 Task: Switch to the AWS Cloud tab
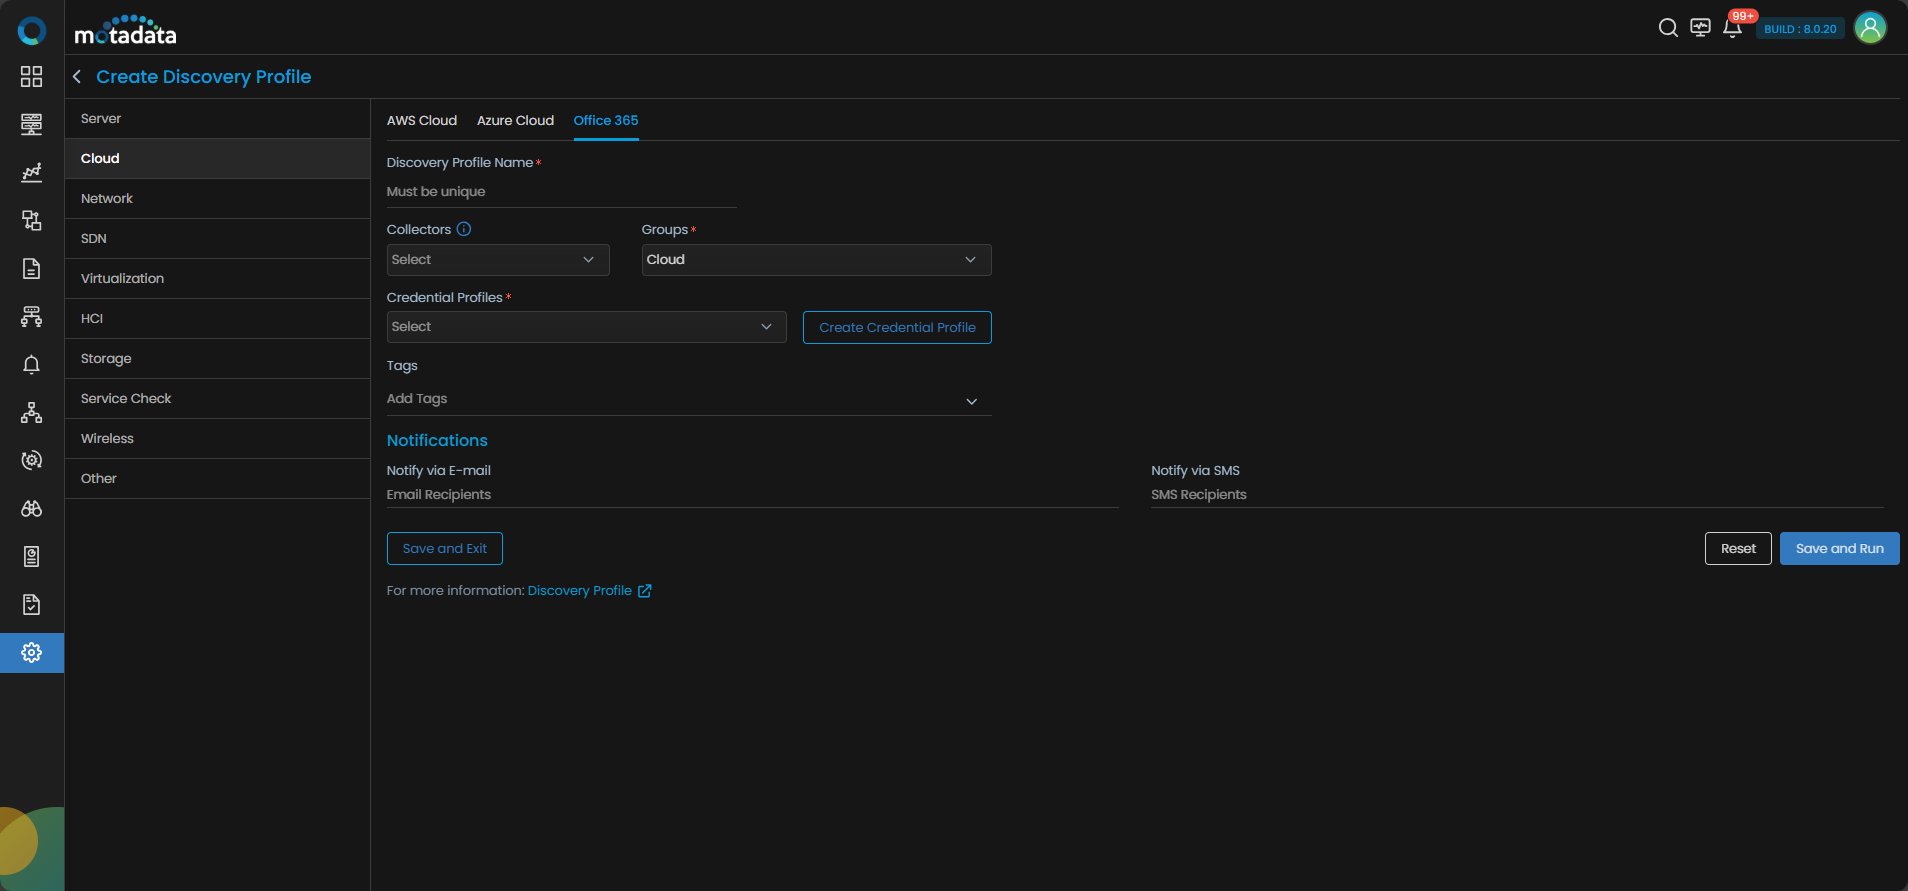point(422,120)
